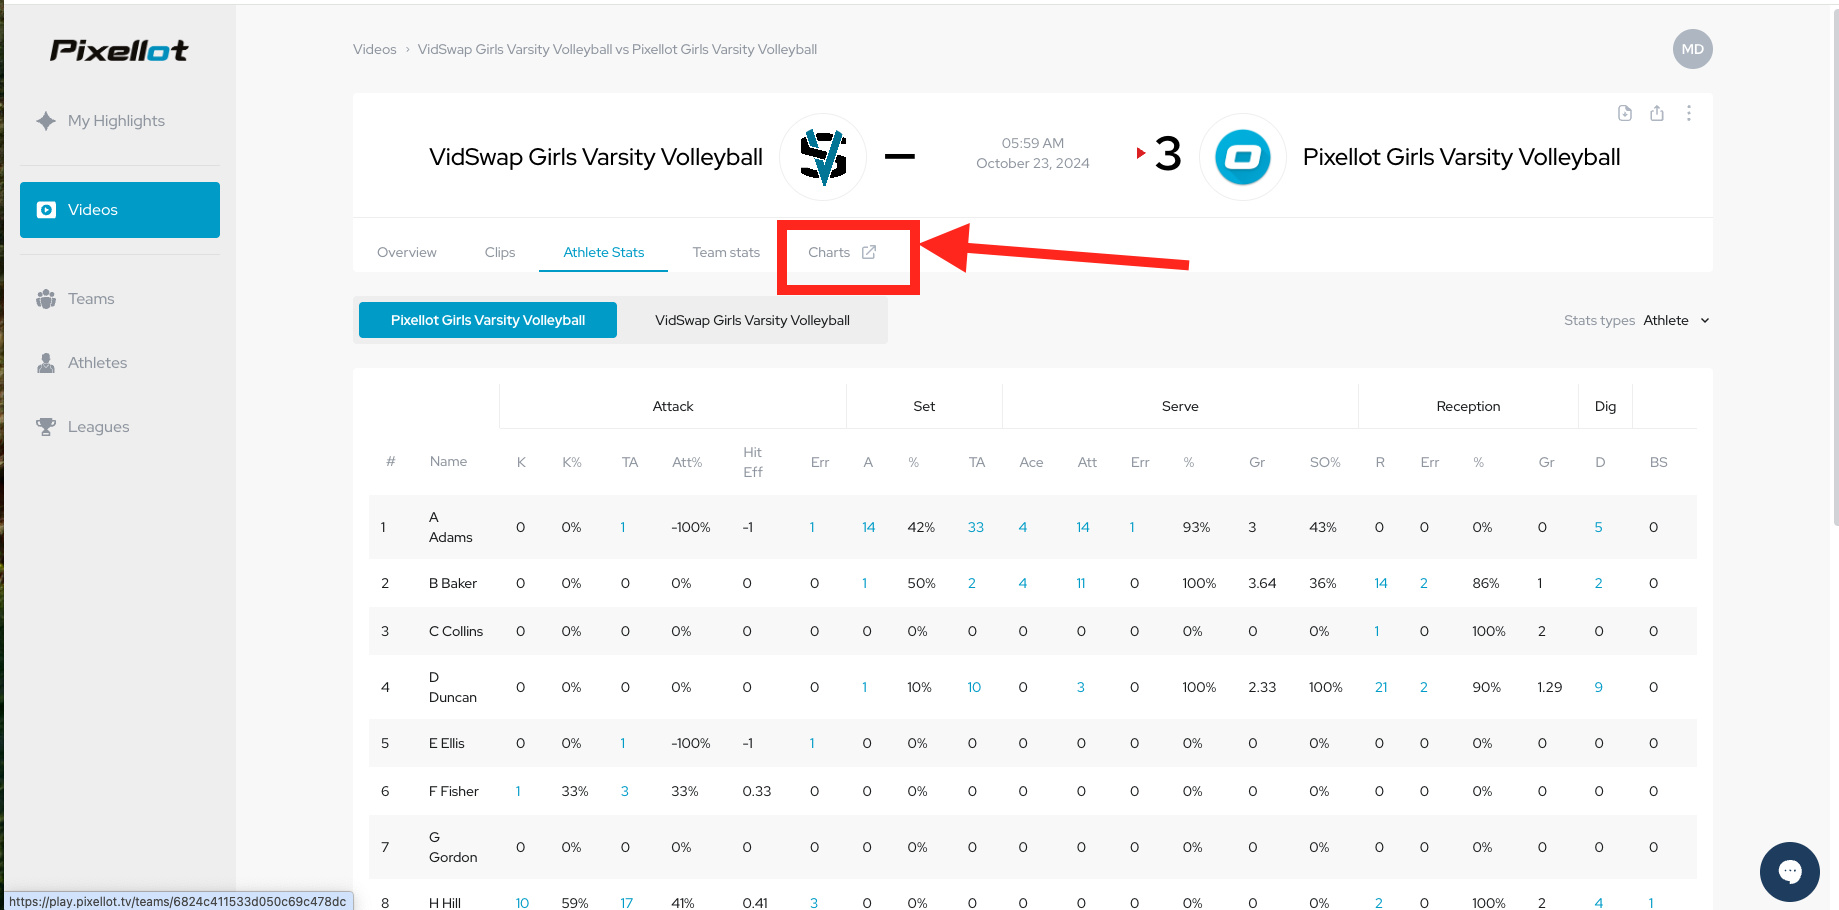The image size is (1839, 910).
Task: Click the Serve group header
Action: [x=1180, y=406]
